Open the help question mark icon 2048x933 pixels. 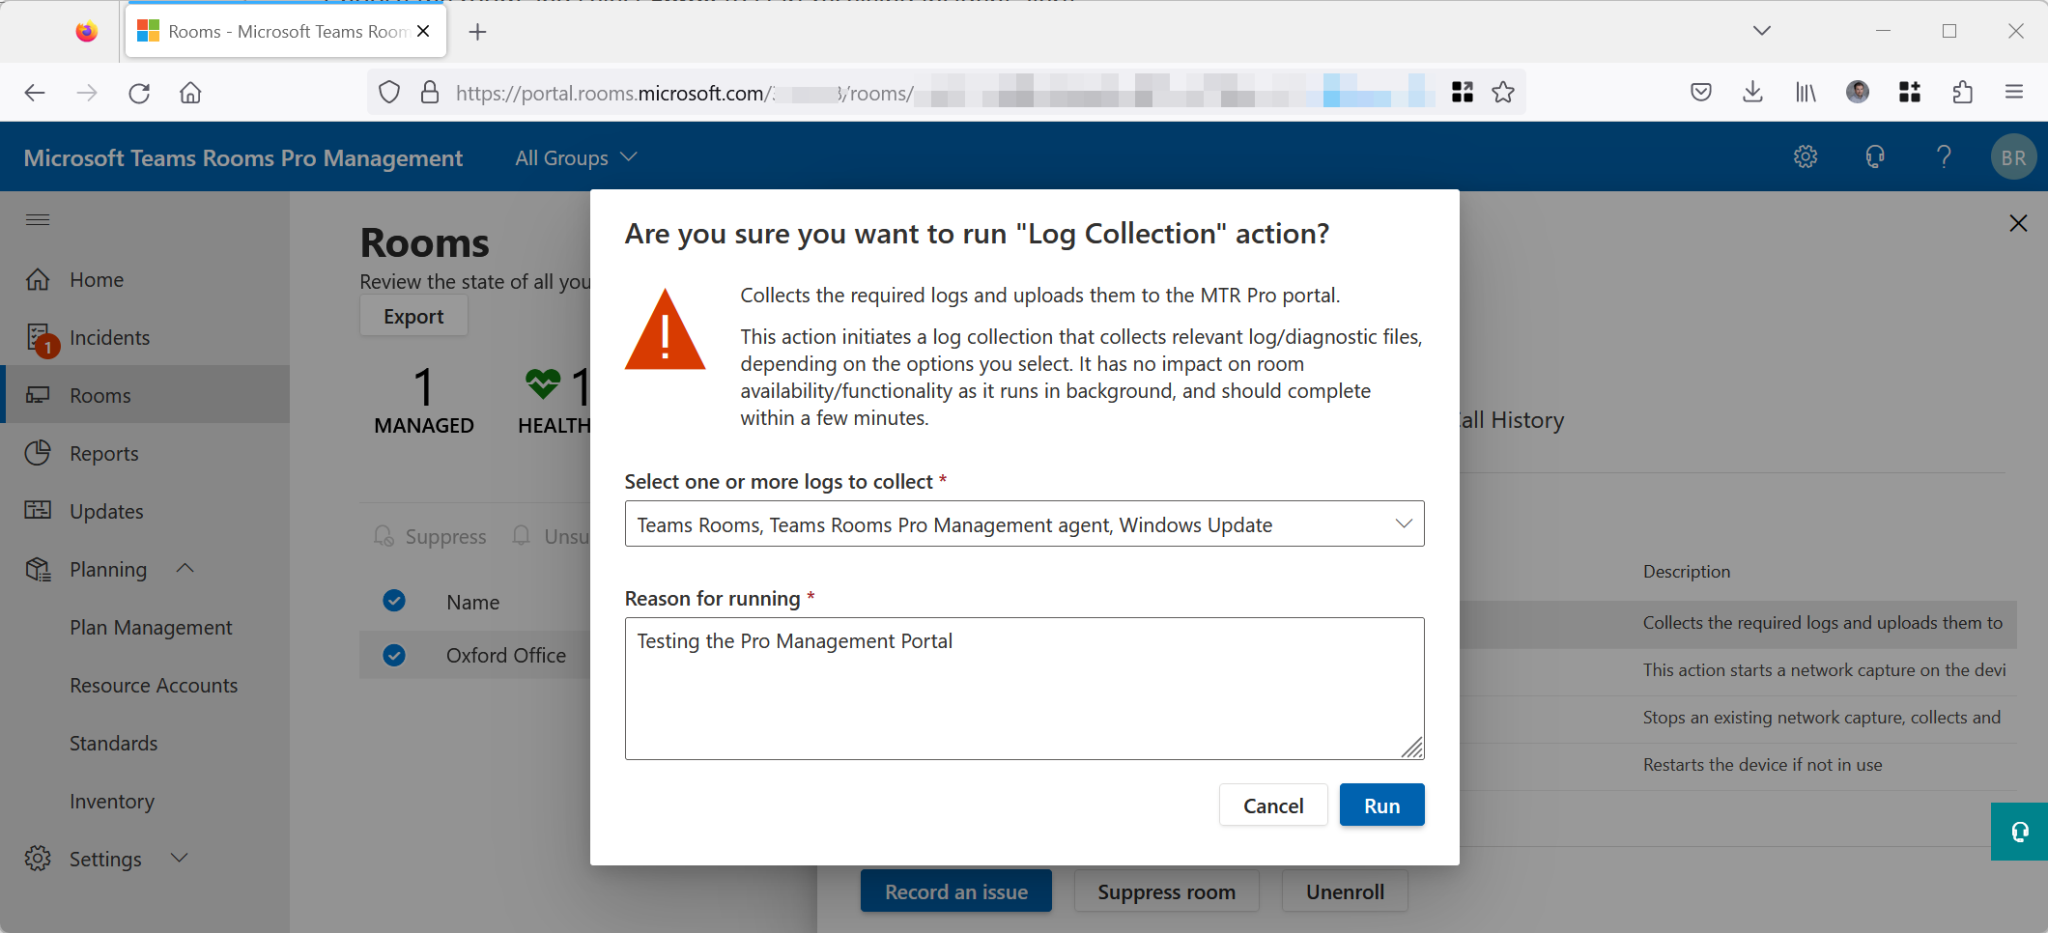1944,156
